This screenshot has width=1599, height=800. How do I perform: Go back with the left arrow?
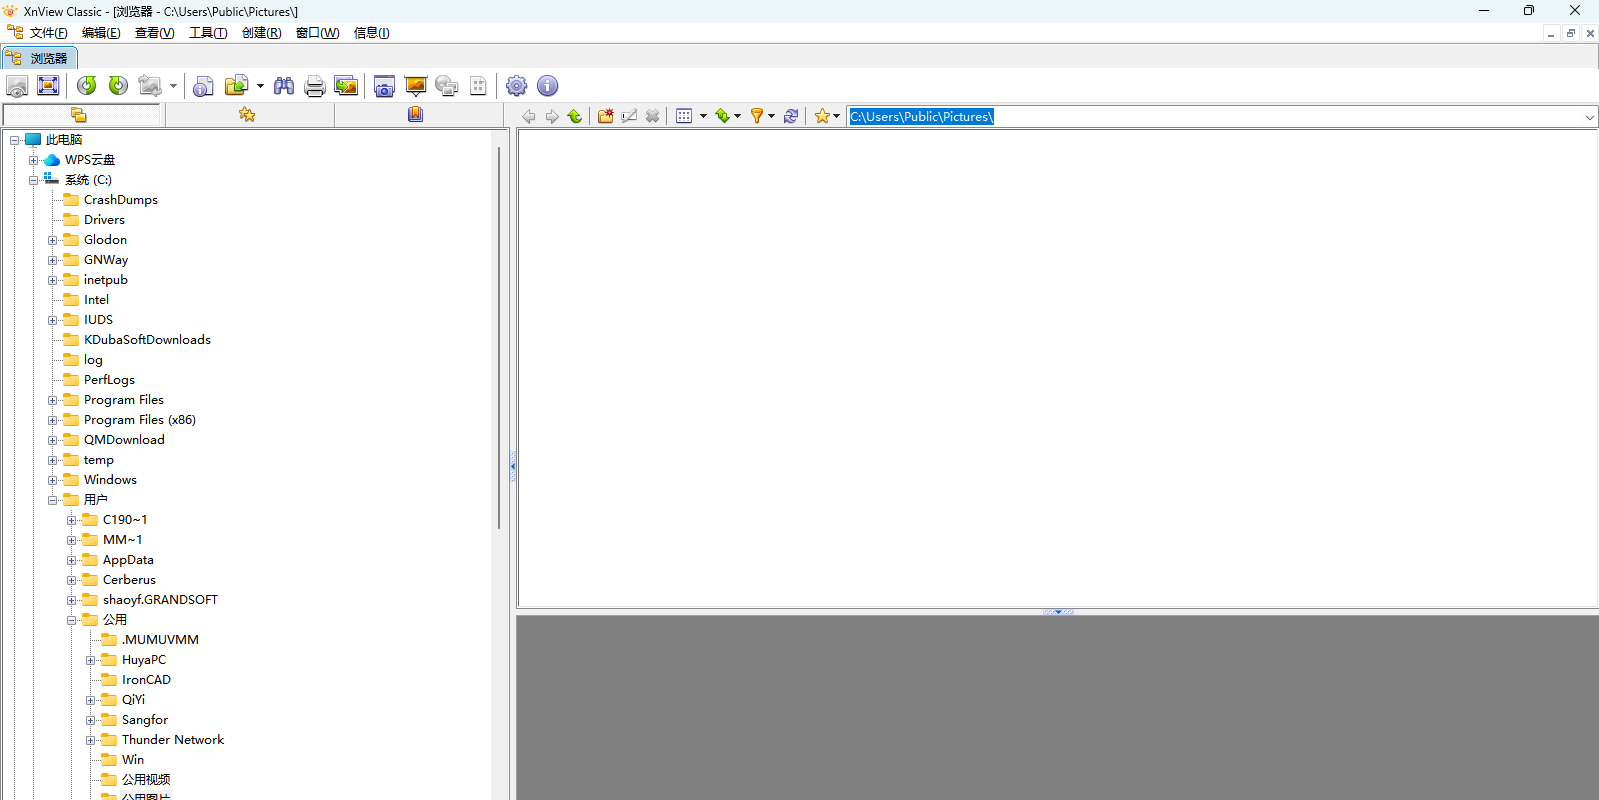click(x=529, y=116)
